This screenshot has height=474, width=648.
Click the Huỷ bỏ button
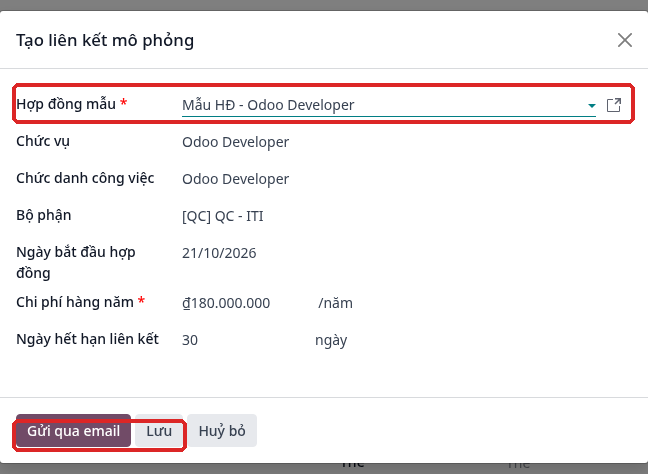(222, 431)
